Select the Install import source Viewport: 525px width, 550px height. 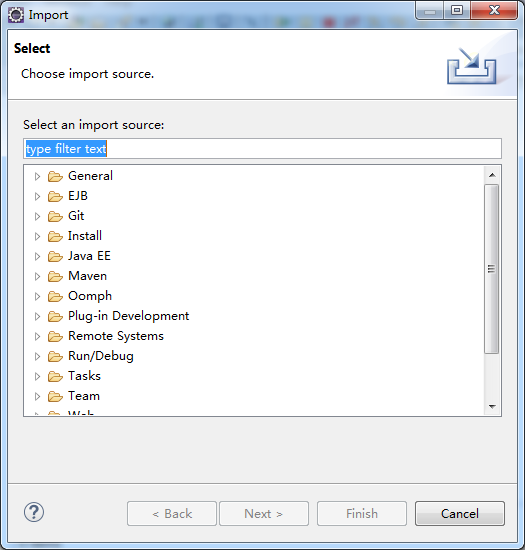(x=85, y=236)
